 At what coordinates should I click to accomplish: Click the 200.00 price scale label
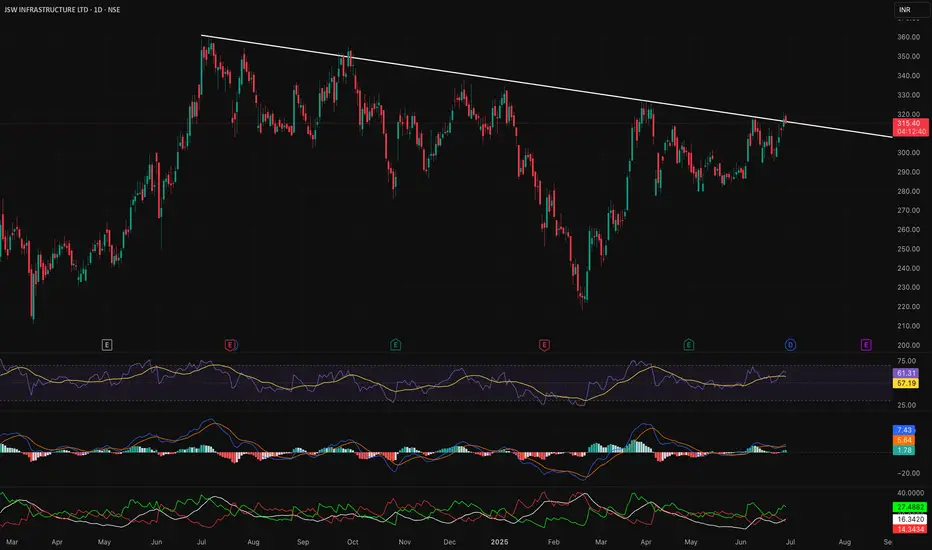point(908,345)
